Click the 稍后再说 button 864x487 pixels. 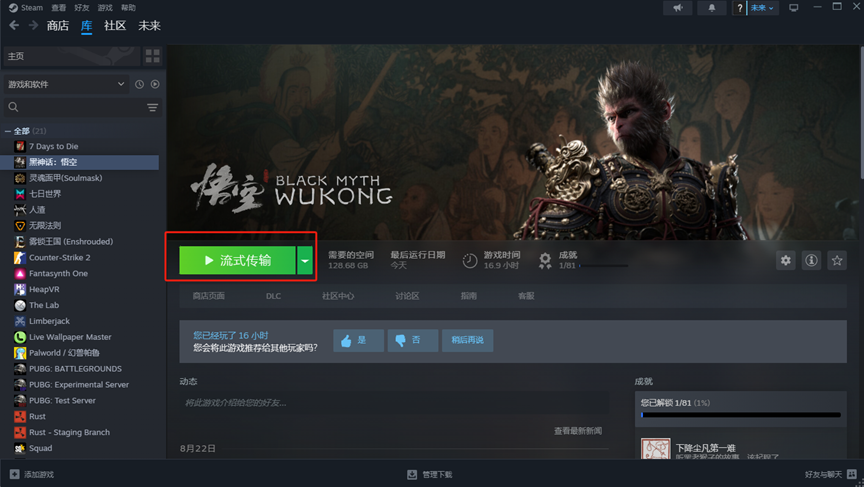(467, 340)
